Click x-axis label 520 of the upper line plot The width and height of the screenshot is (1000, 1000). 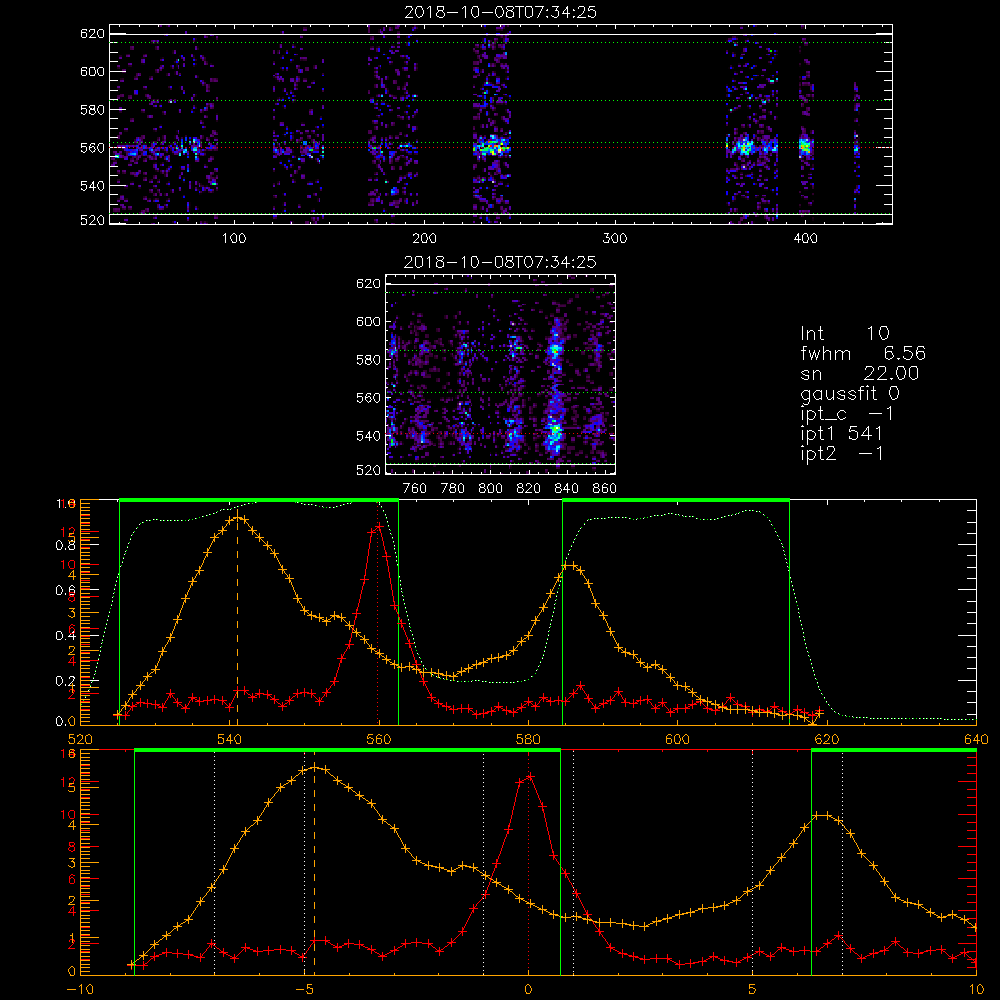80,739
